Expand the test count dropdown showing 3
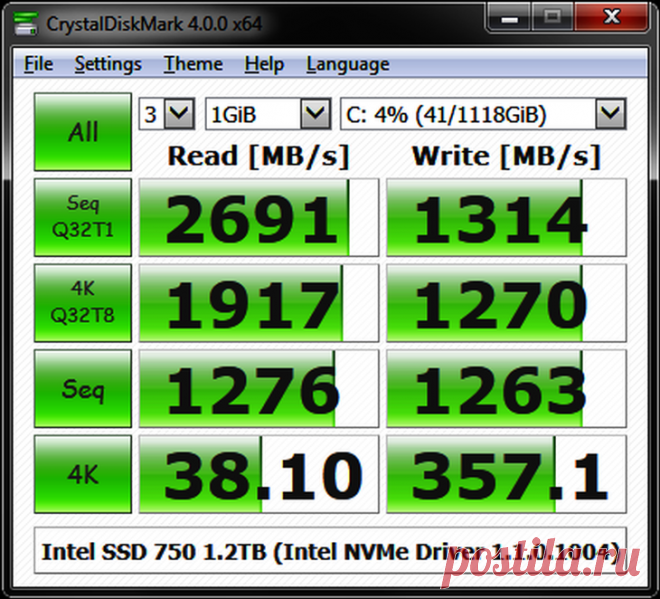 179,114
